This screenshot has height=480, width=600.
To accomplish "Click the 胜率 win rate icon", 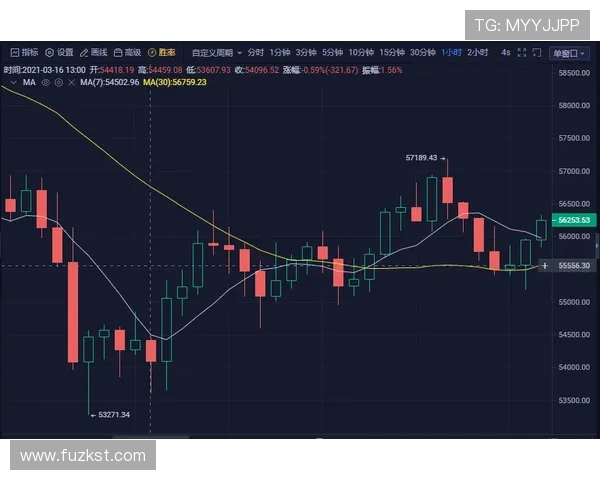I will coord(161,52).
